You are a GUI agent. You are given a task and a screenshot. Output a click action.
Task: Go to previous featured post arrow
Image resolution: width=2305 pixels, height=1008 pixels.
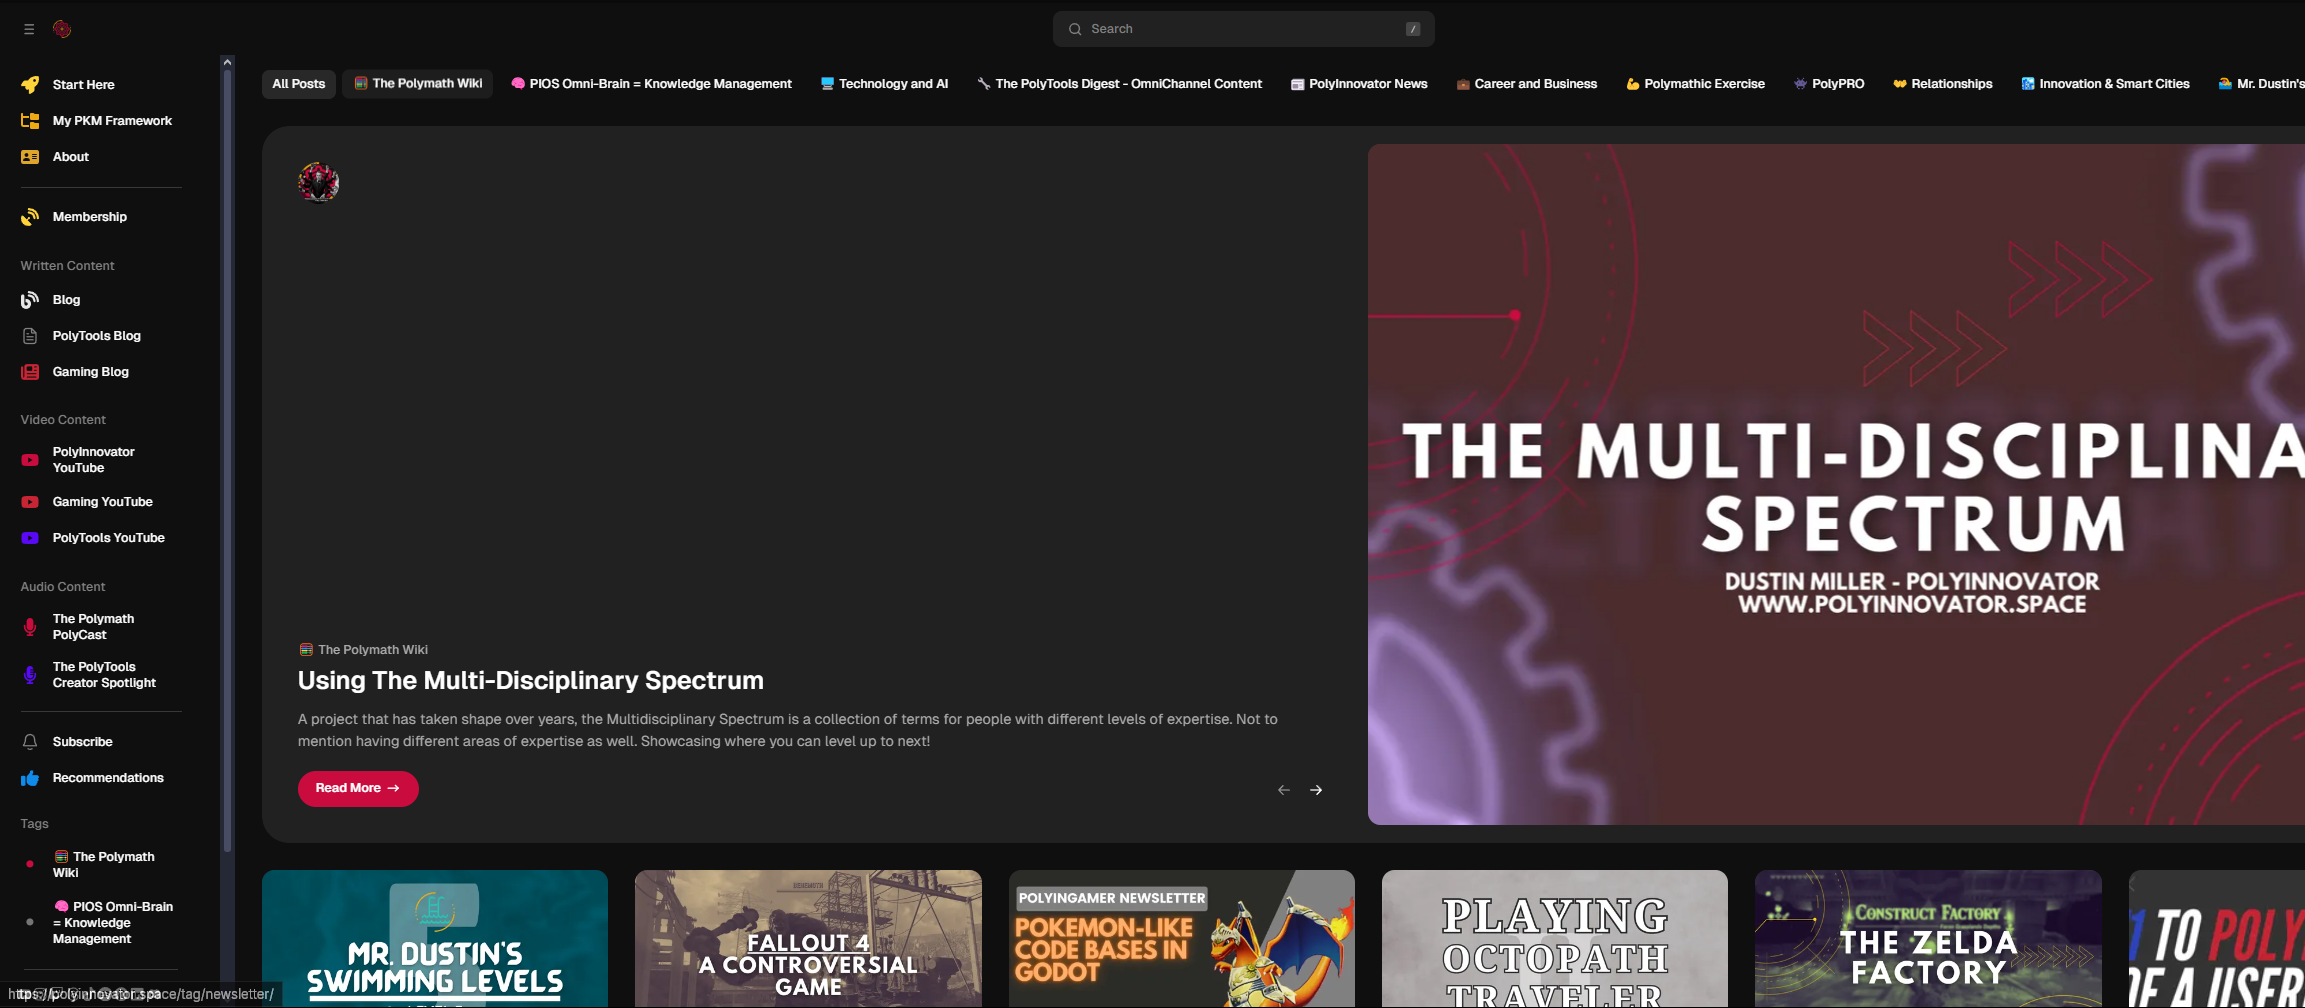pos(1284,790)
